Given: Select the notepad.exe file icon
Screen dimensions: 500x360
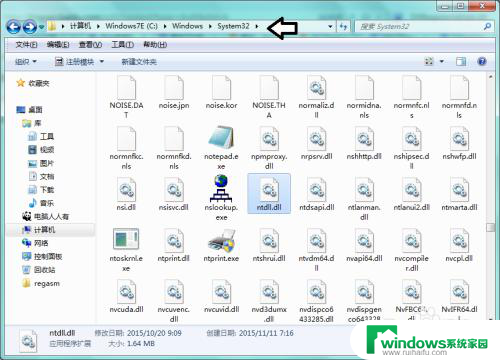Looking at the screenshot, I should point(221,137).
